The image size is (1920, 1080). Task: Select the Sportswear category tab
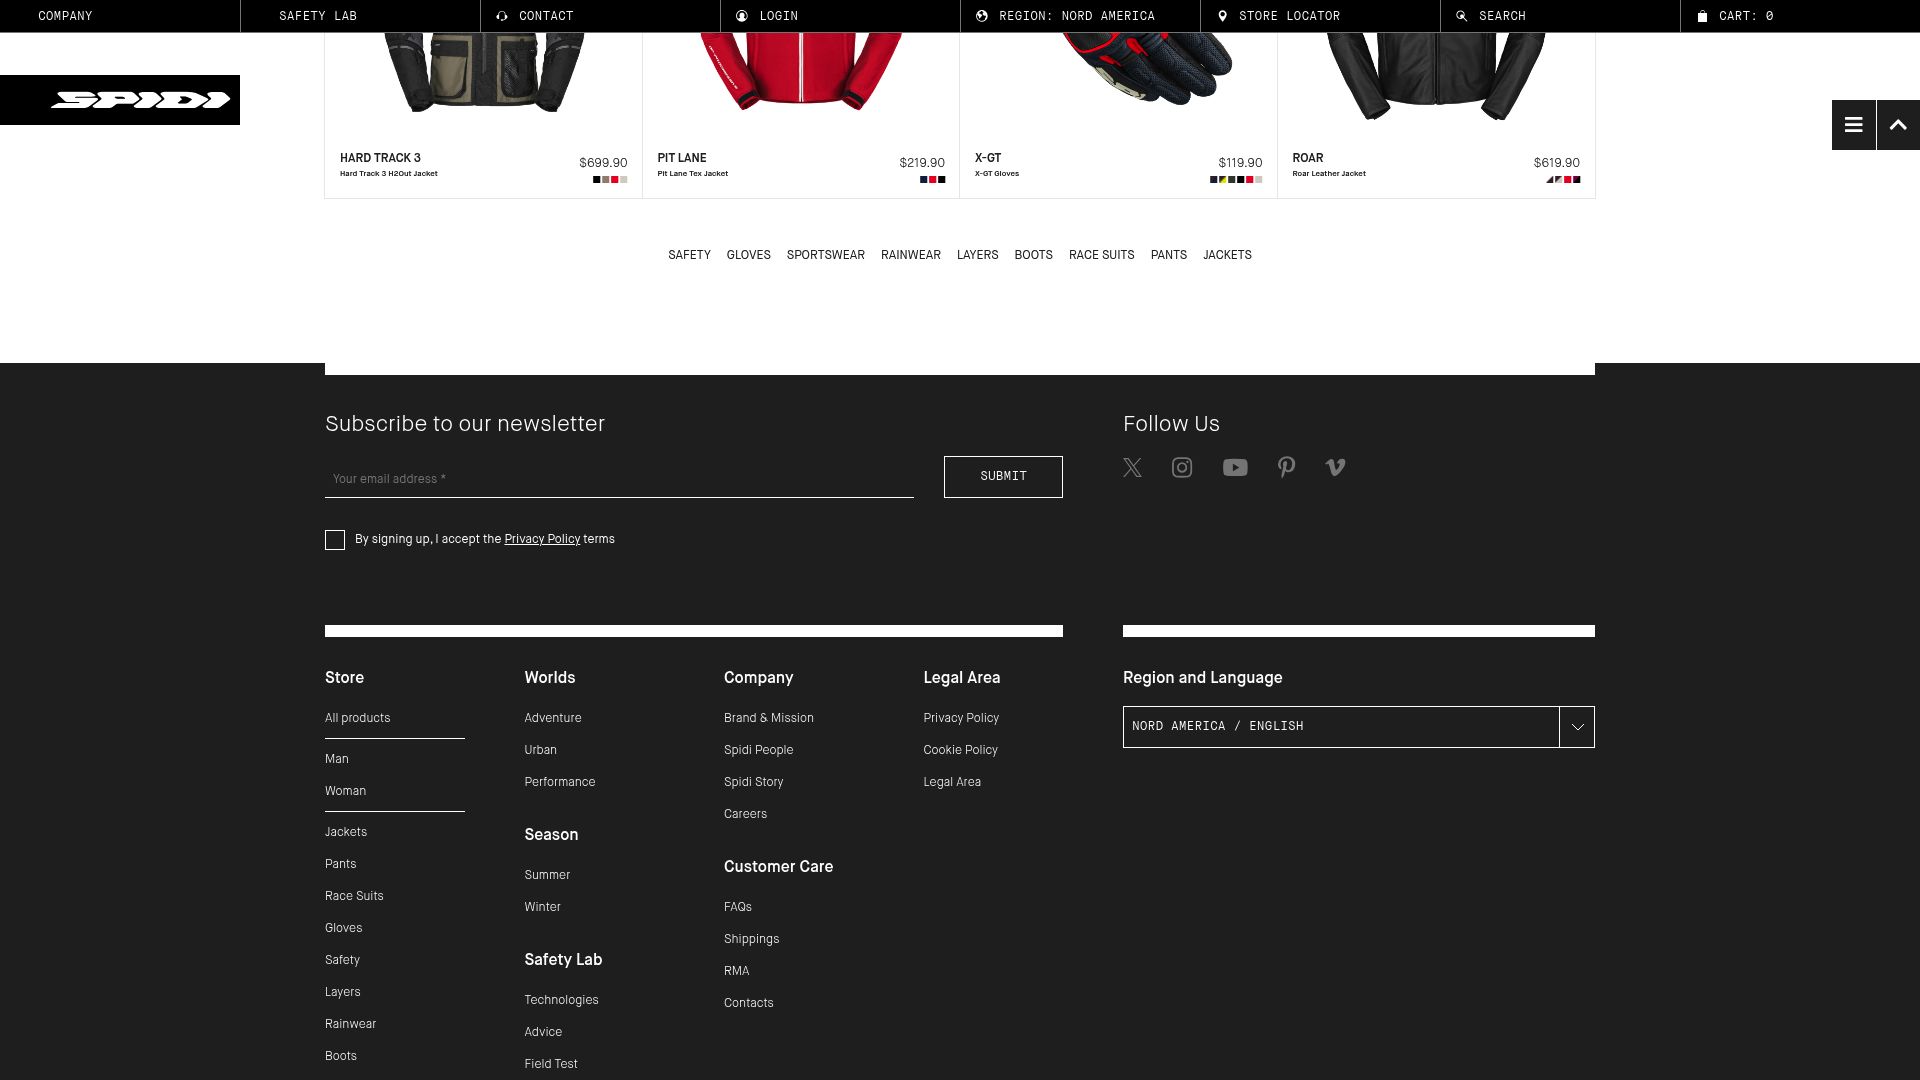click(825, 255)
